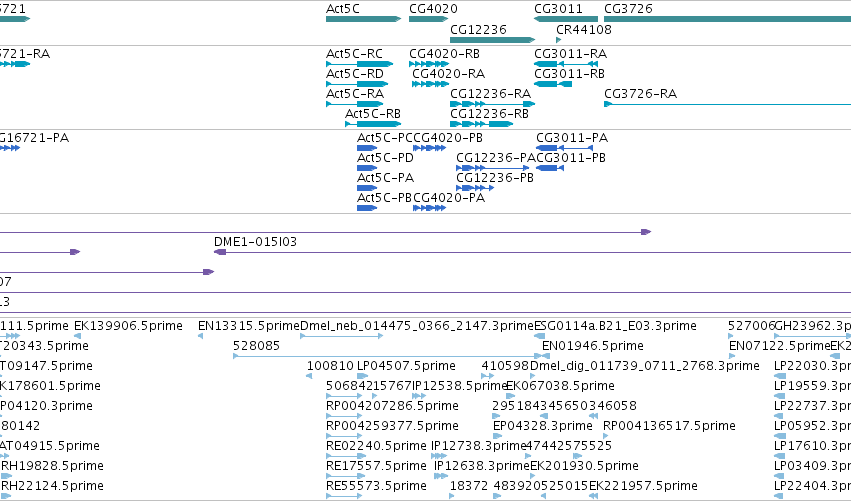
Task: Open EST RP004259377.5prime
Action: (392, 426)
